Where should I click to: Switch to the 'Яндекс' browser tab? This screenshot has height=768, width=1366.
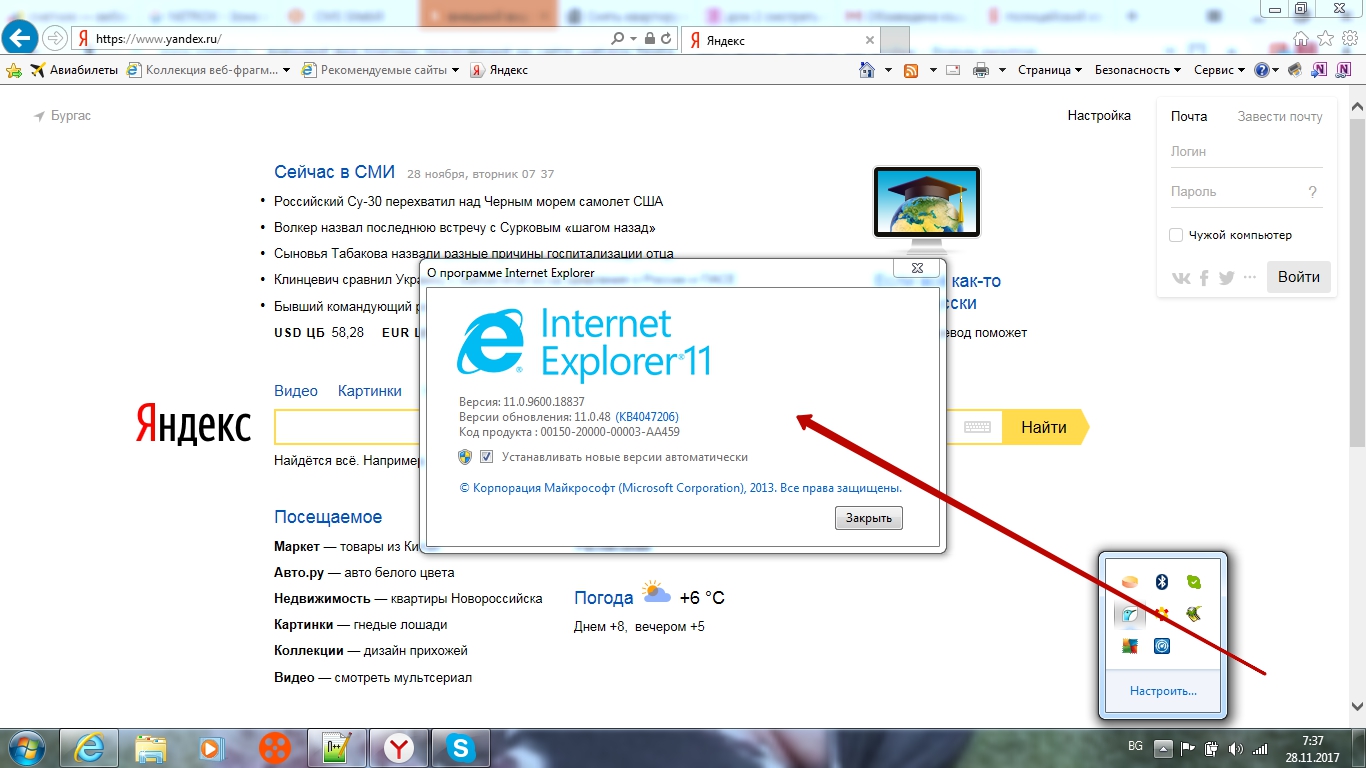(780, 40)
